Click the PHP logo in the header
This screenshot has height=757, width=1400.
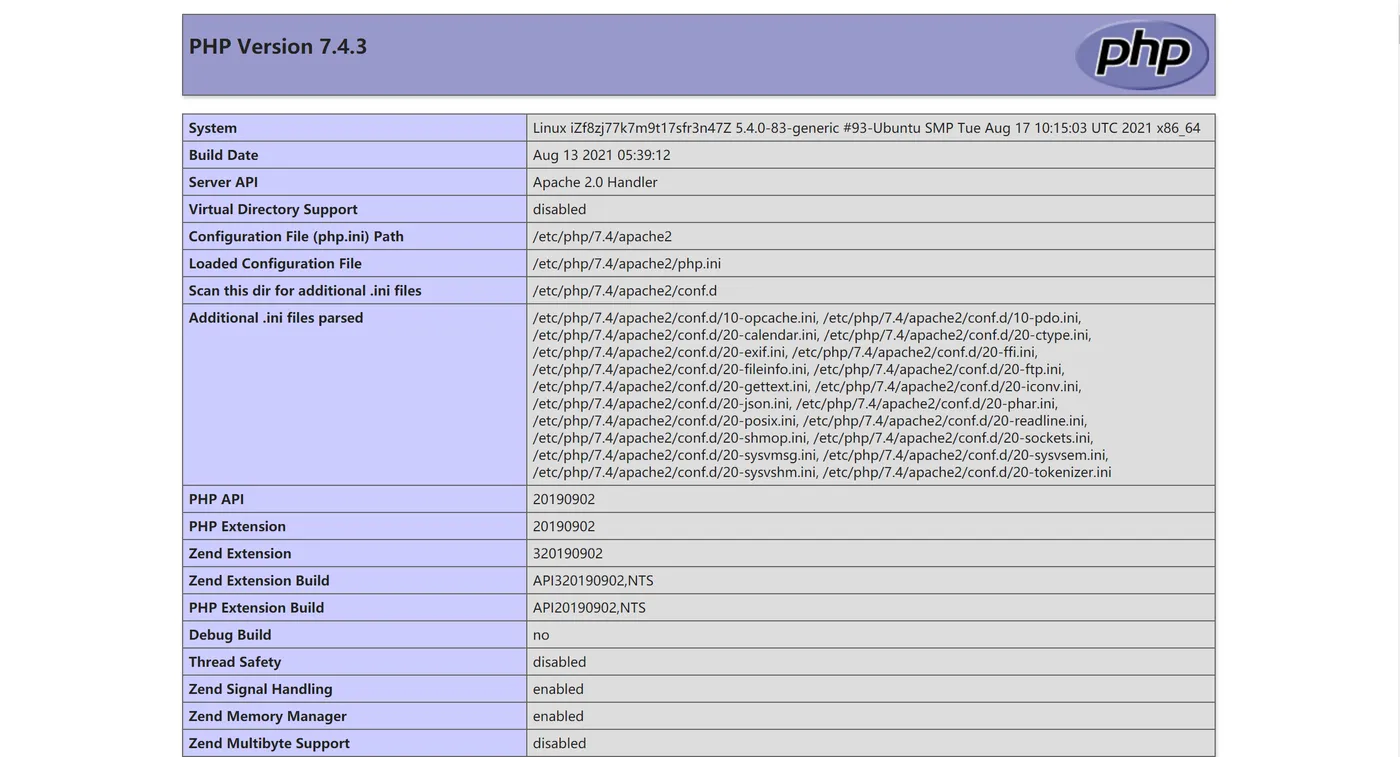pyautogui.click(x=1142, y=54)
